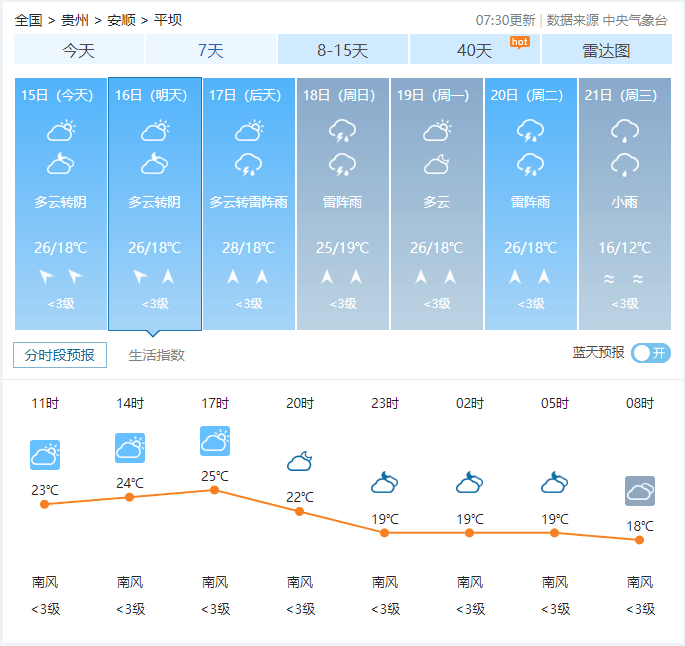
Task: Click the 05时 cloudy night icon
Action: [555, 483]
